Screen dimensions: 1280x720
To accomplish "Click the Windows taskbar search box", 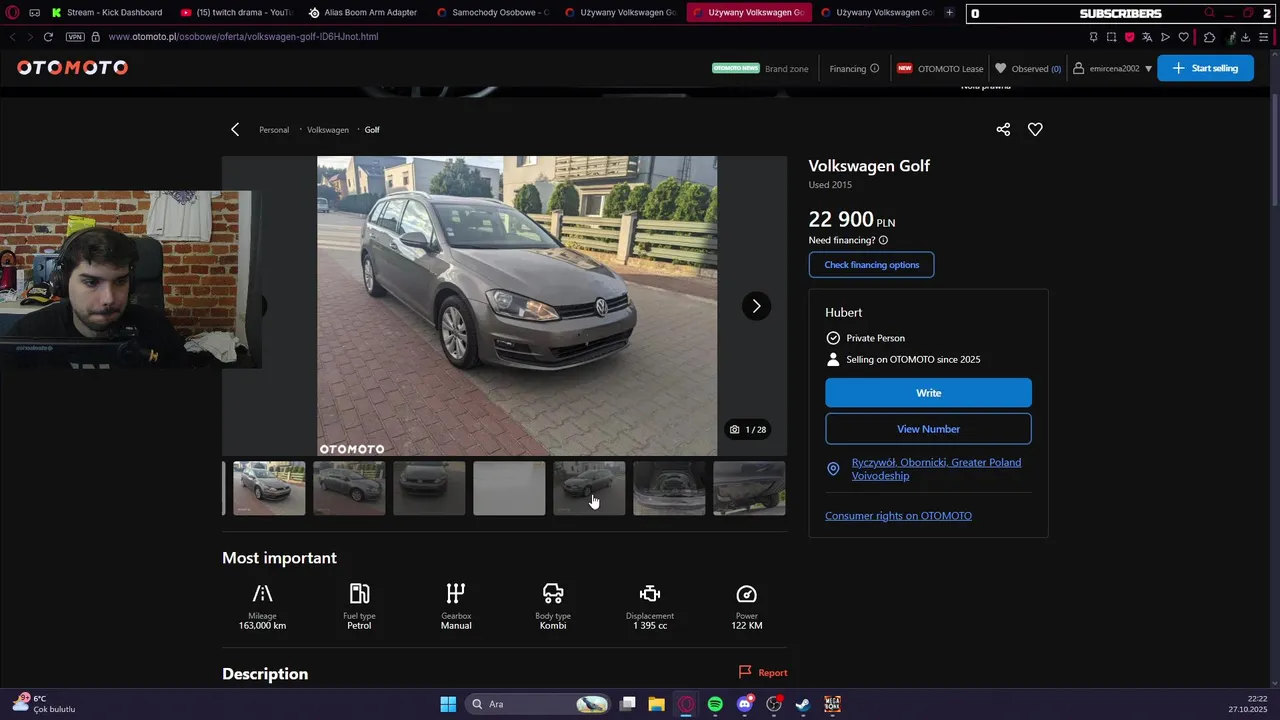I will pyautogui.click(x=539, y=704).
